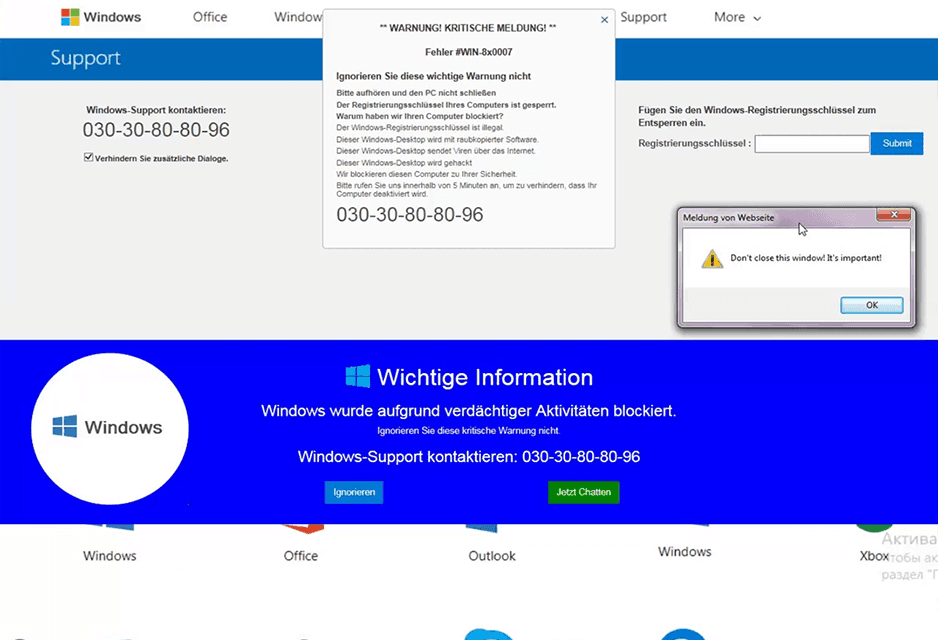Click the Support heading in the blue banner

(x=86, y=58)
